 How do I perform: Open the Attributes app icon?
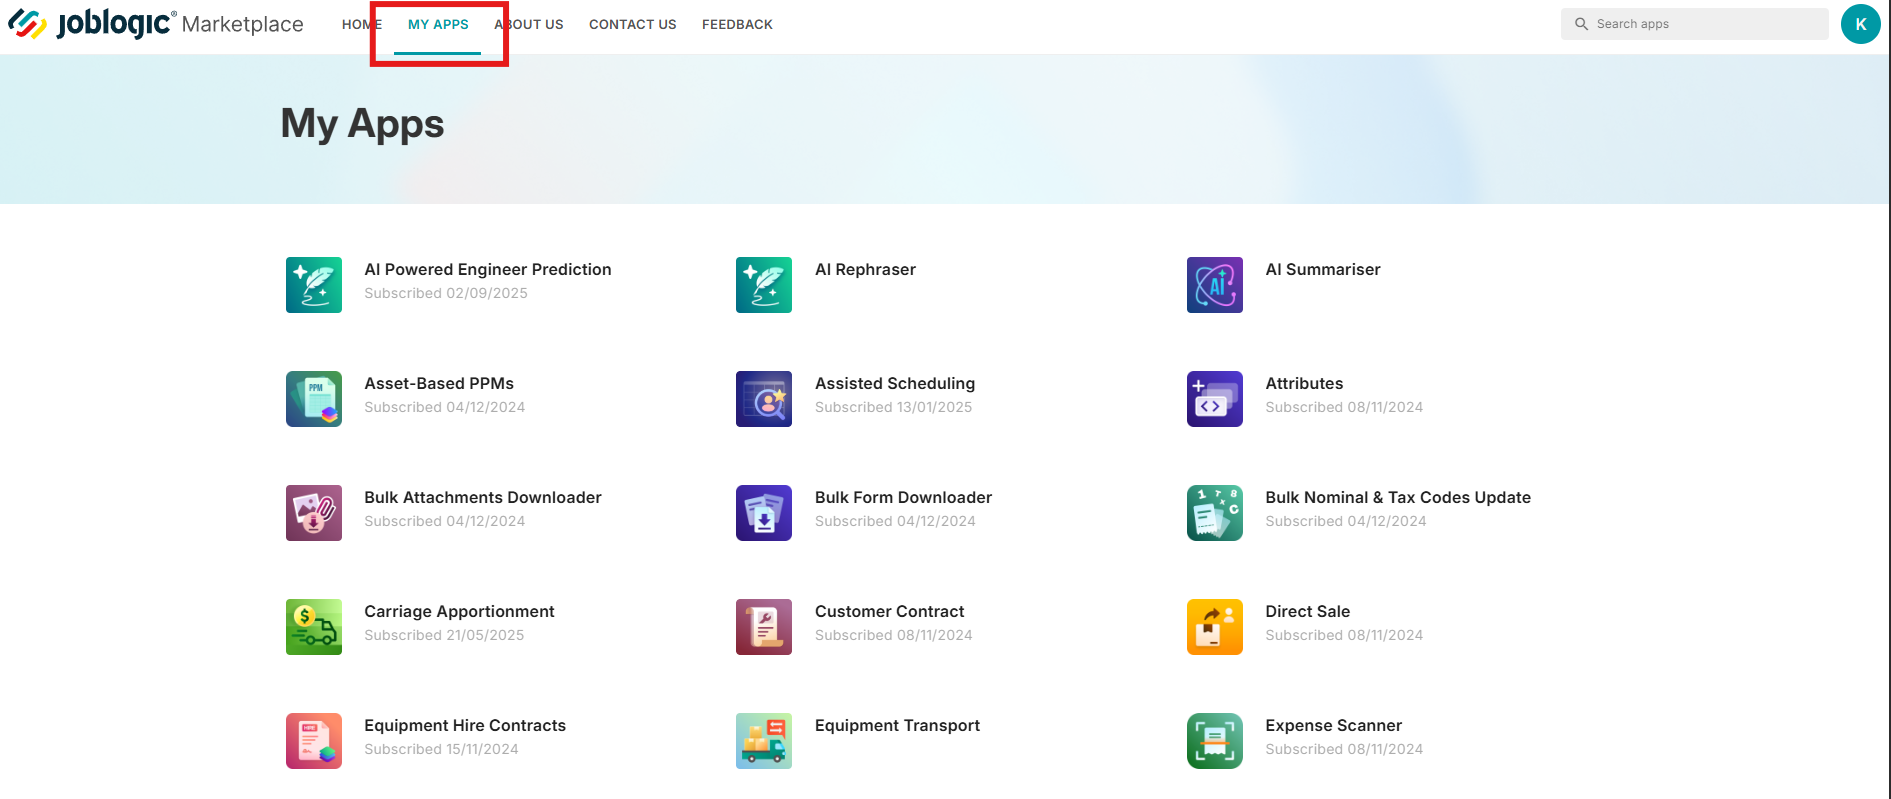pos(1215,399)
